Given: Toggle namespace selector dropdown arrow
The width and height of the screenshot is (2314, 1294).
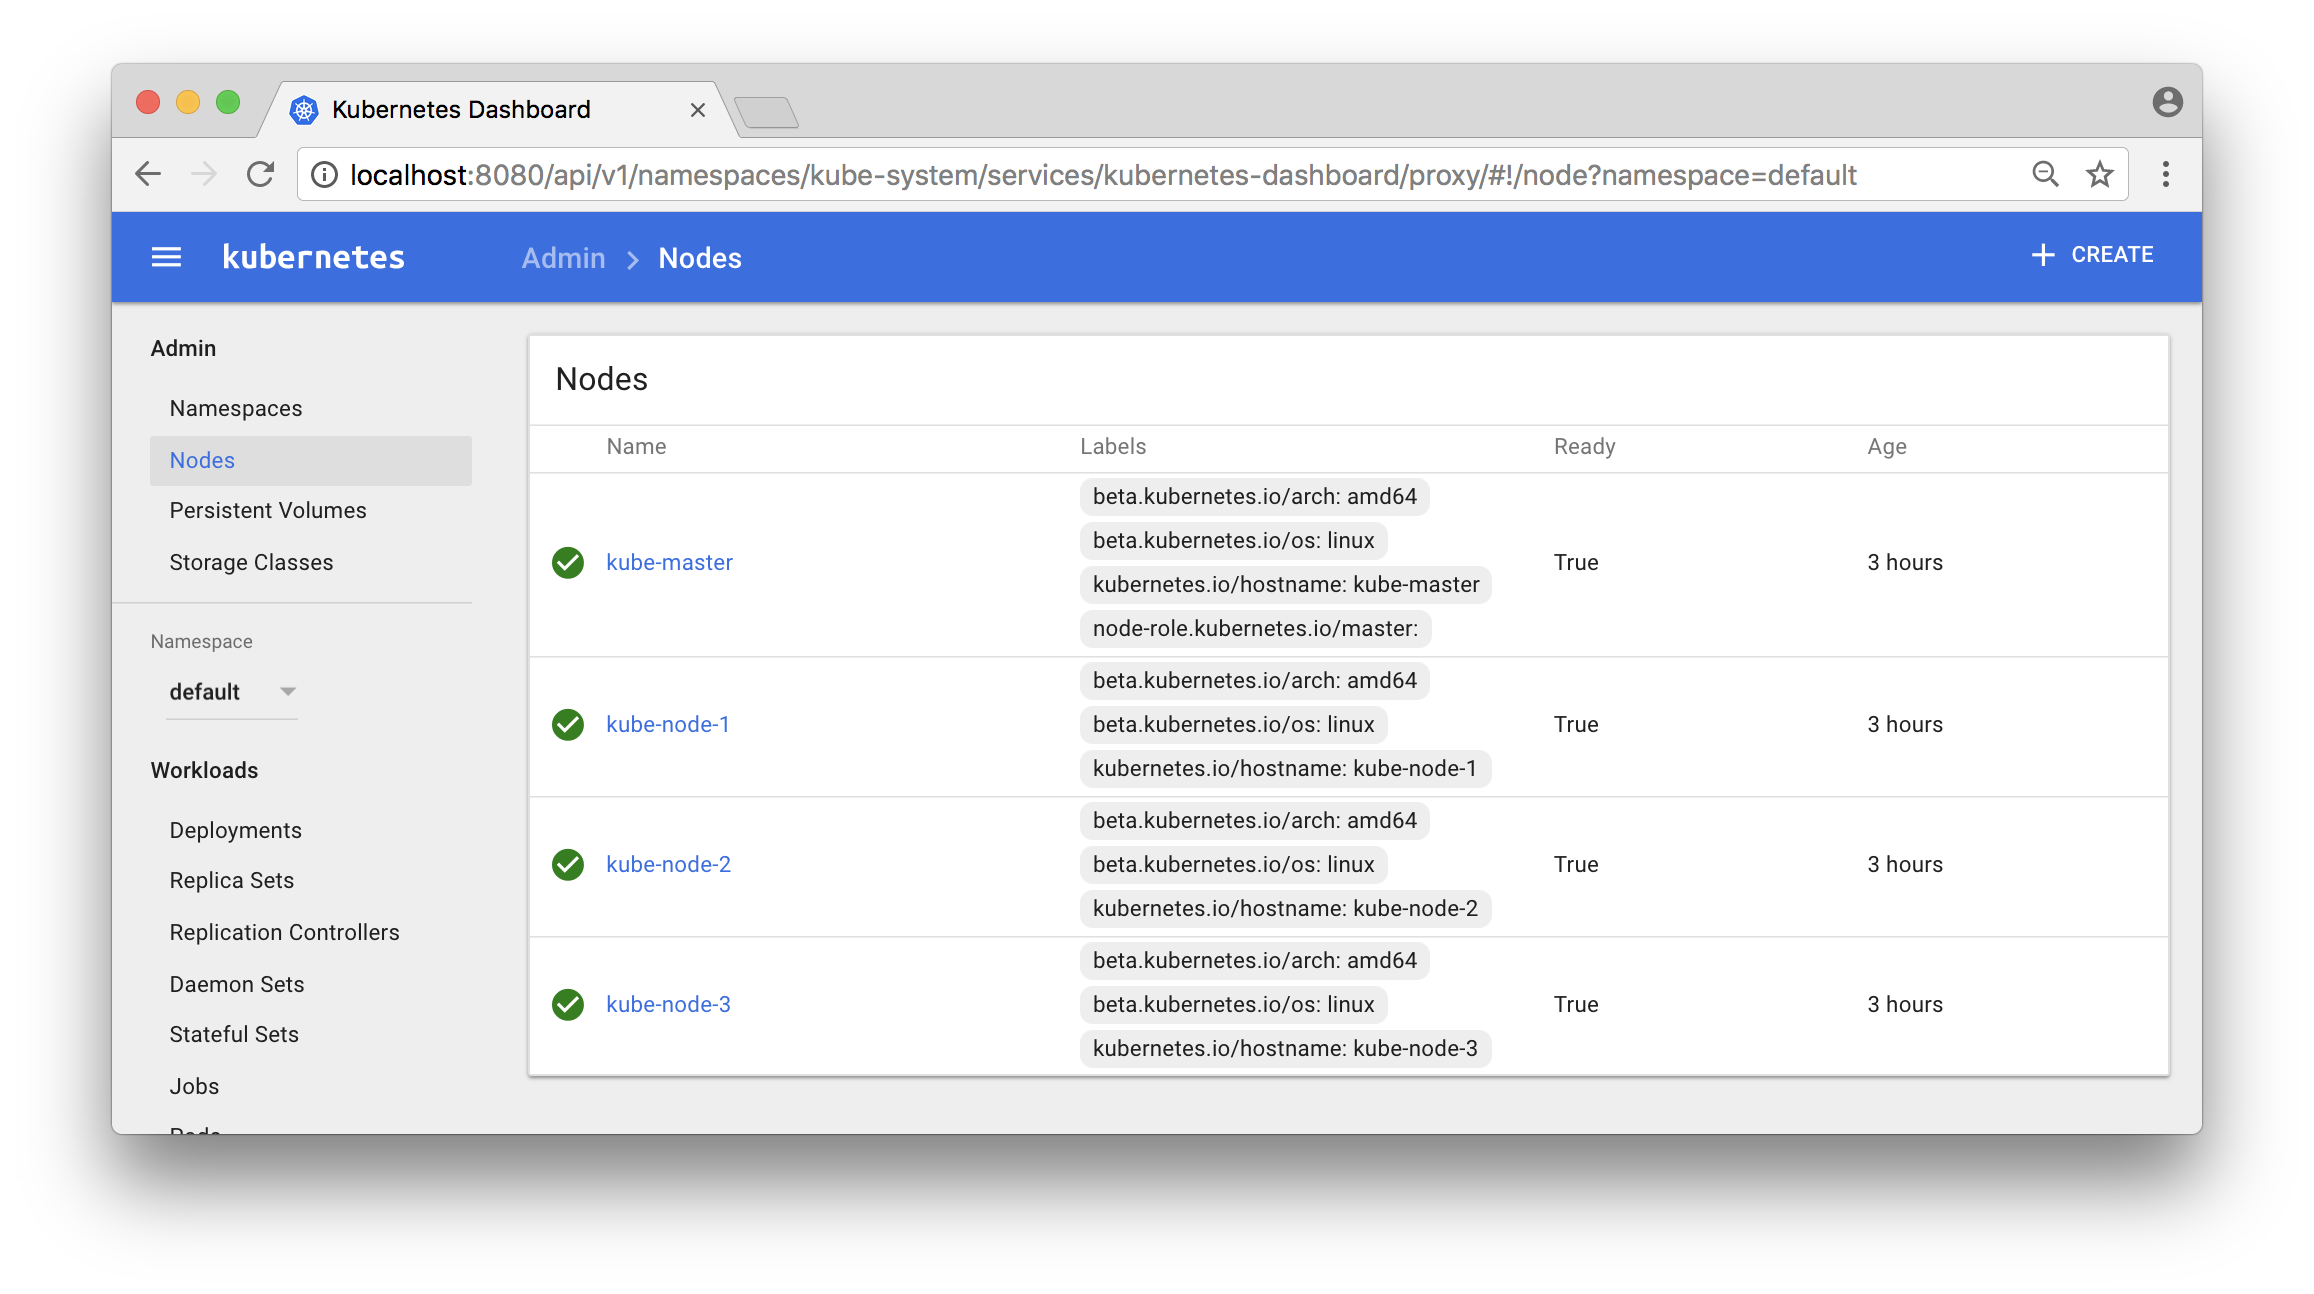Looking at the screenshot, I should click(x=286, y=692).
